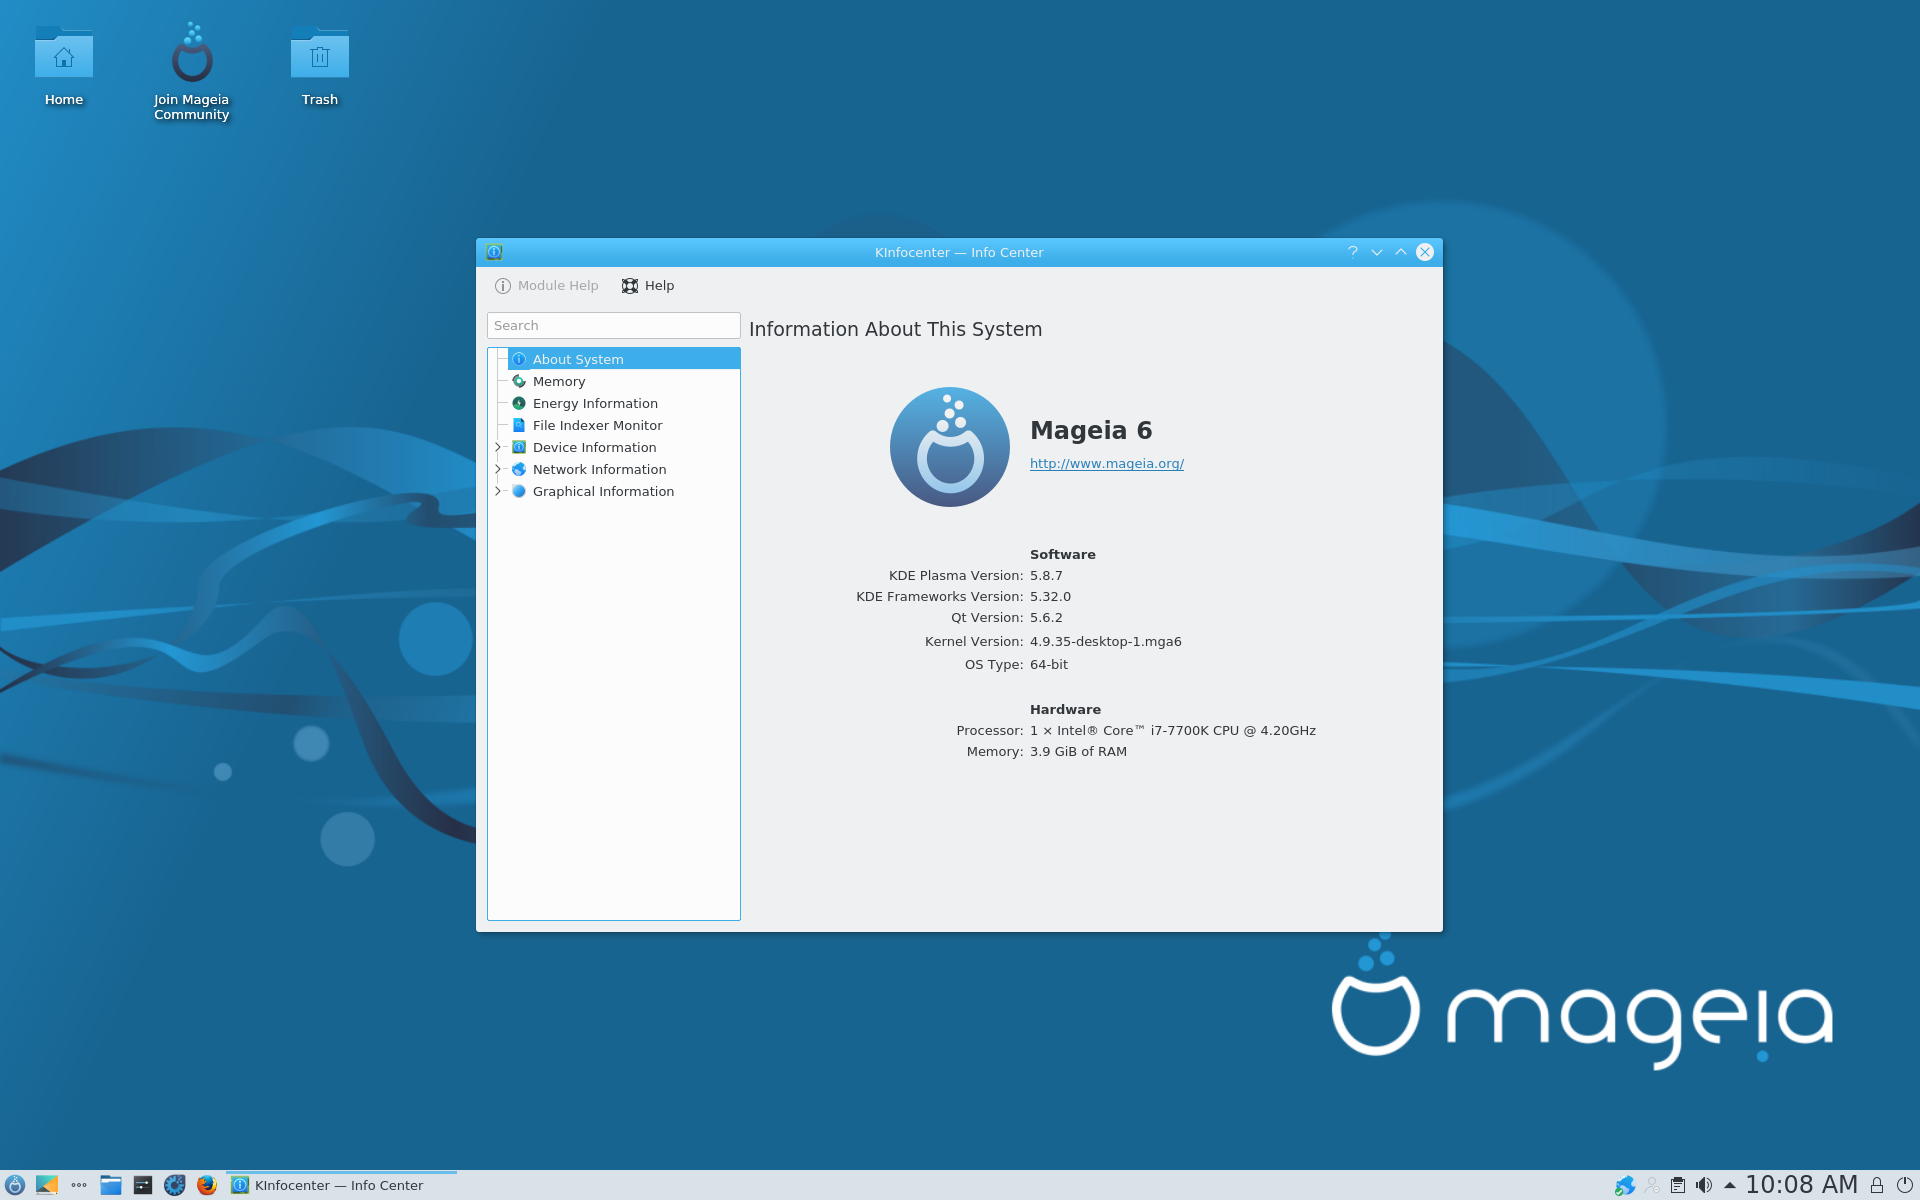Click the Information About This System heading
Screen dimensions: 1920x1200
tap(895, 329)
